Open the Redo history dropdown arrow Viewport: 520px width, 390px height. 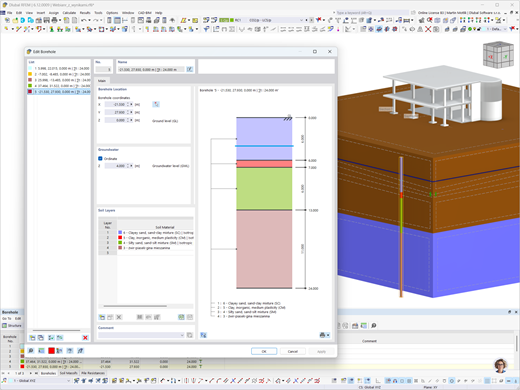click(101, 20)
